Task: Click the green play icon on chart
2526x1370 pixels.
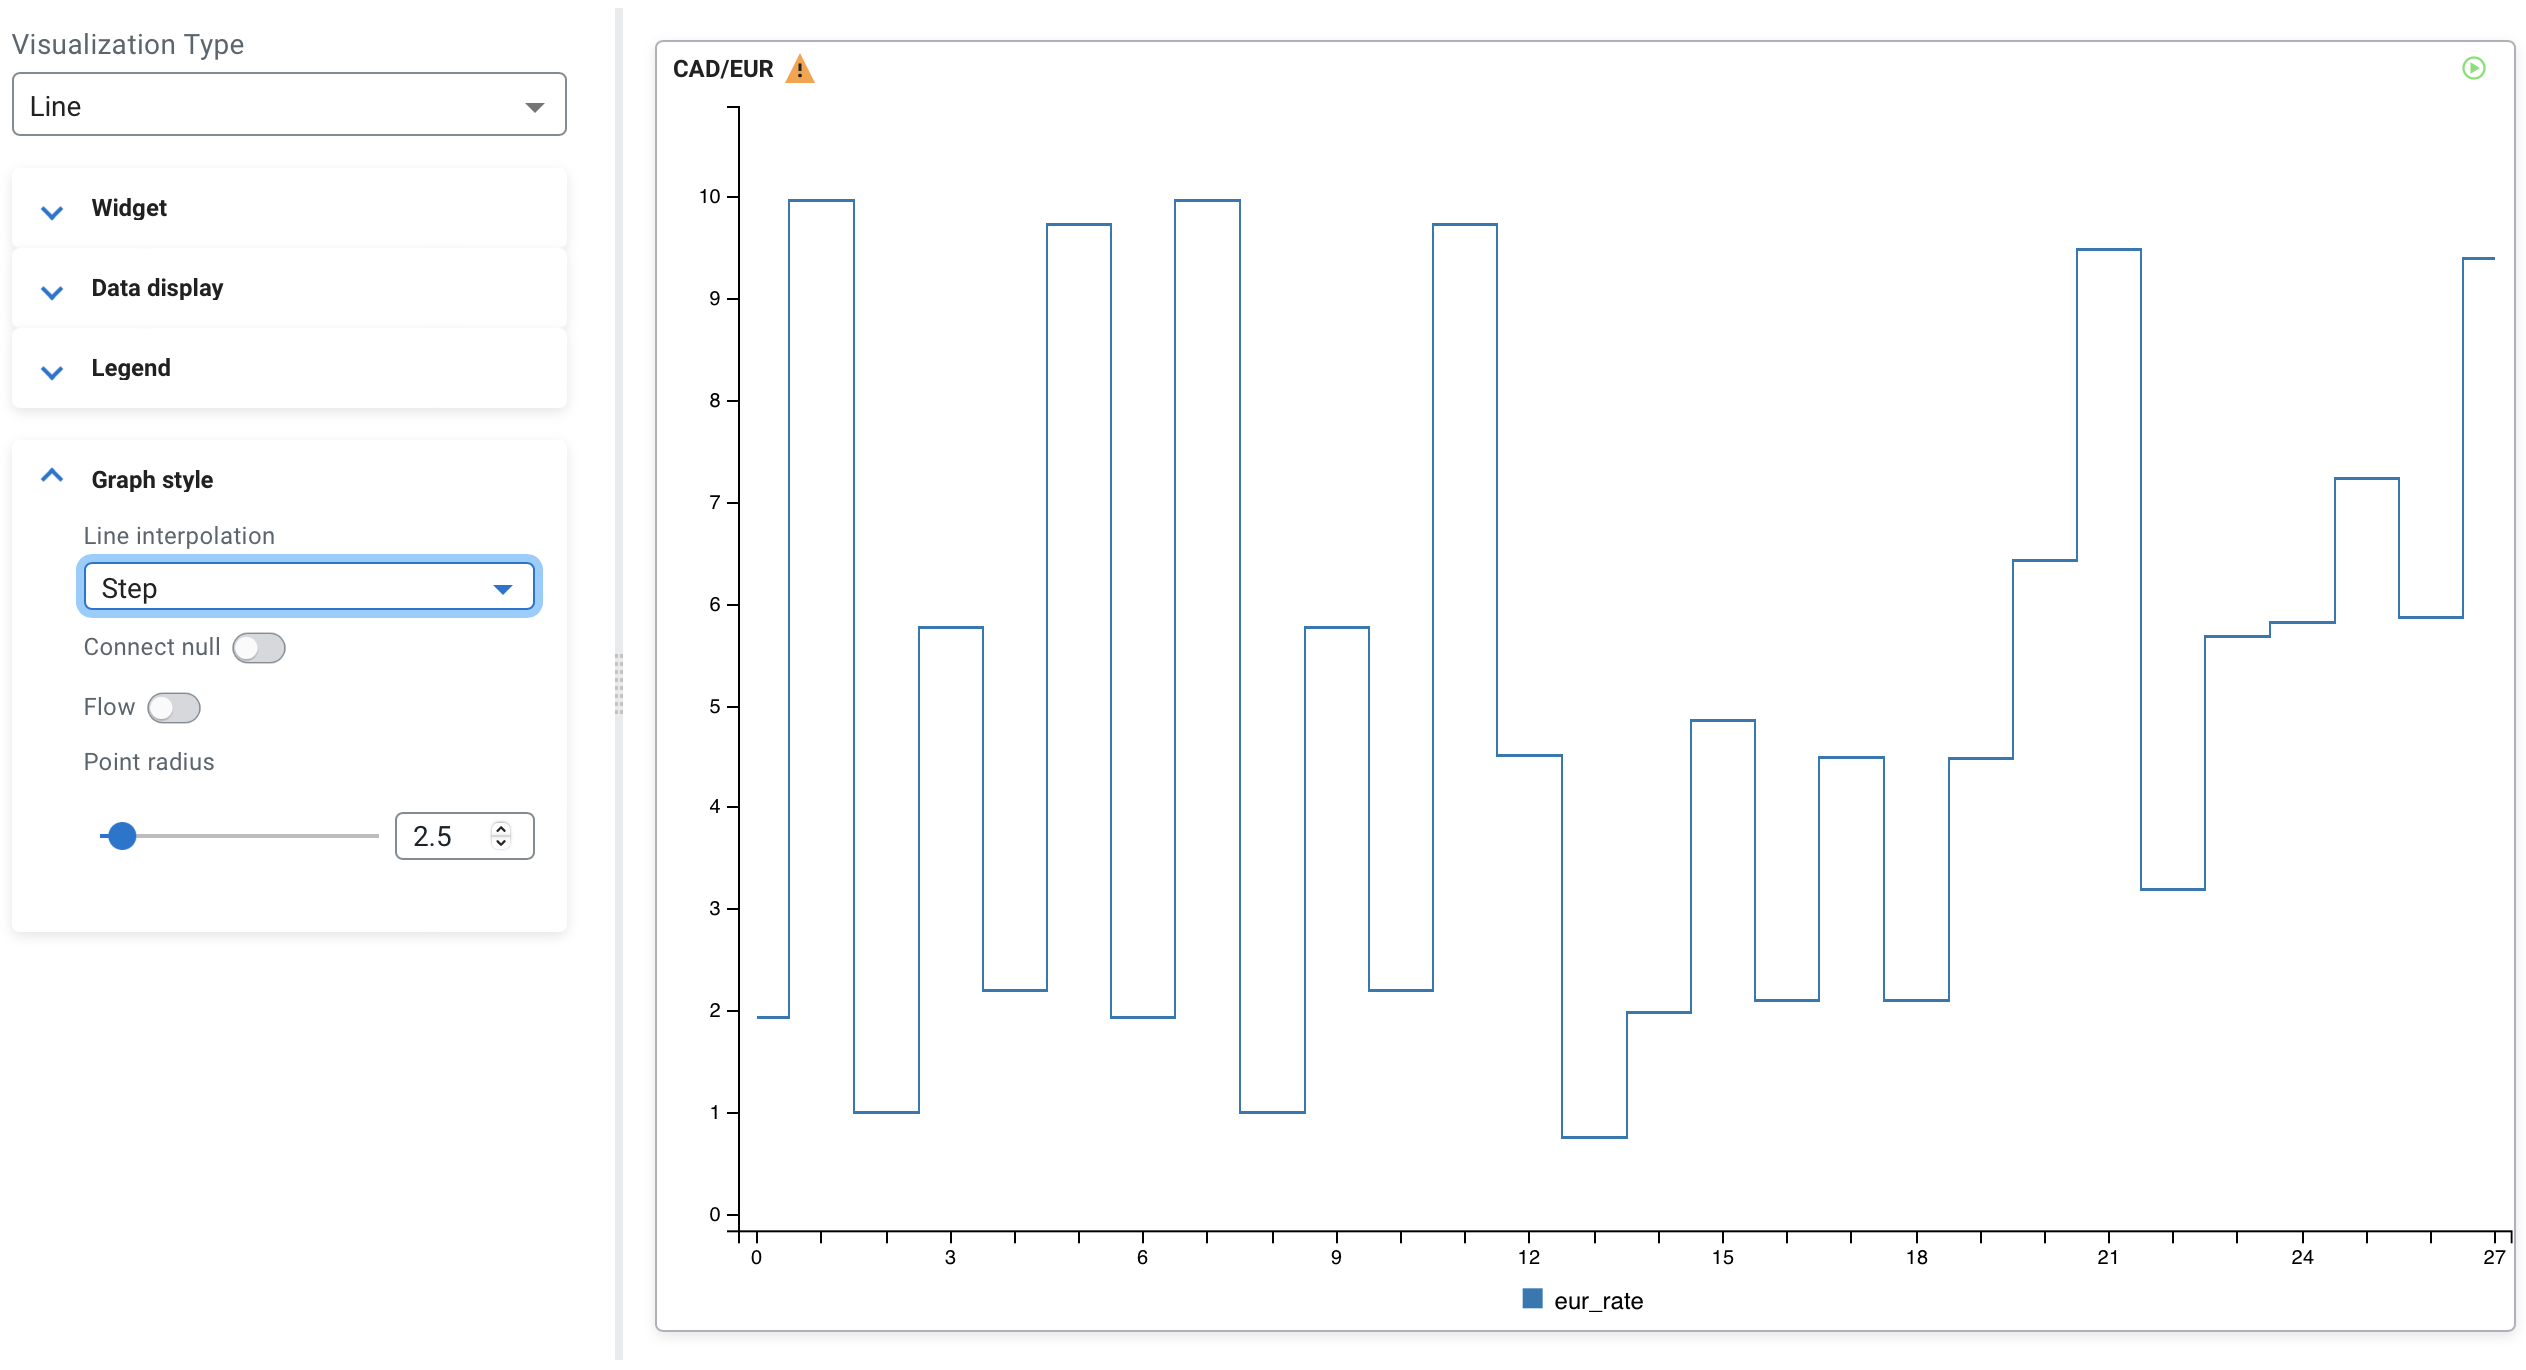Action: 2473,68
